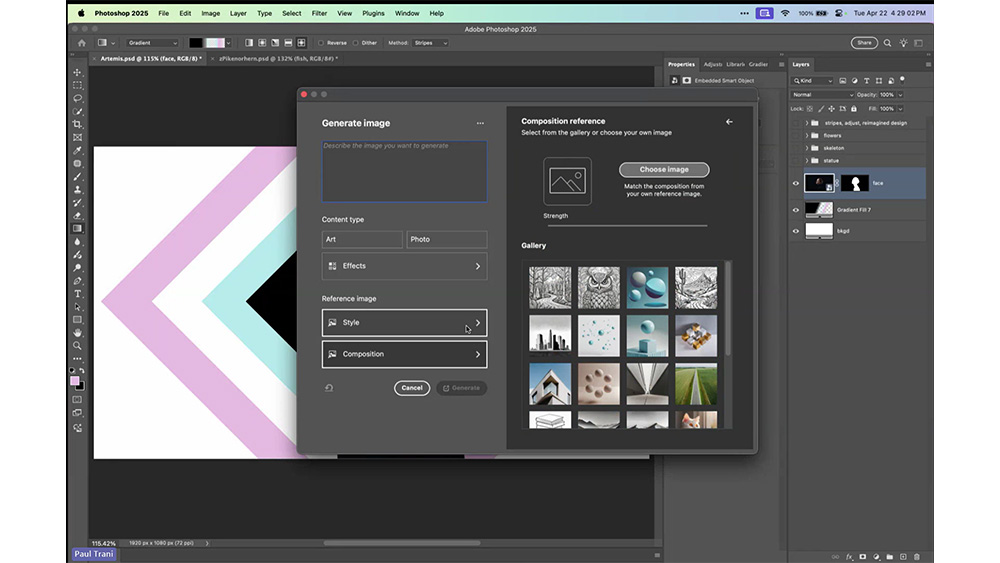
Task: Switch to the zPikenorhern.psd document tab
Action: (278, 59)
